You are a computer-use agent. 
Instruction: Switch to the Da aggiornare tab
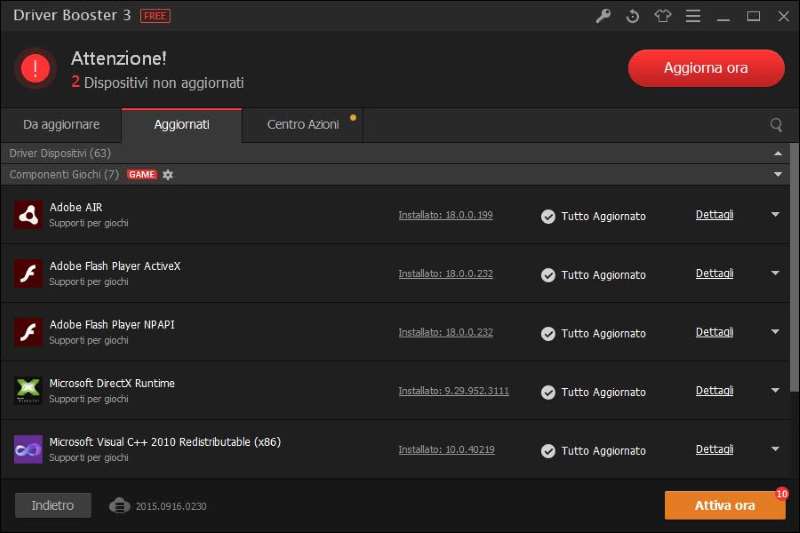point(61,125)
